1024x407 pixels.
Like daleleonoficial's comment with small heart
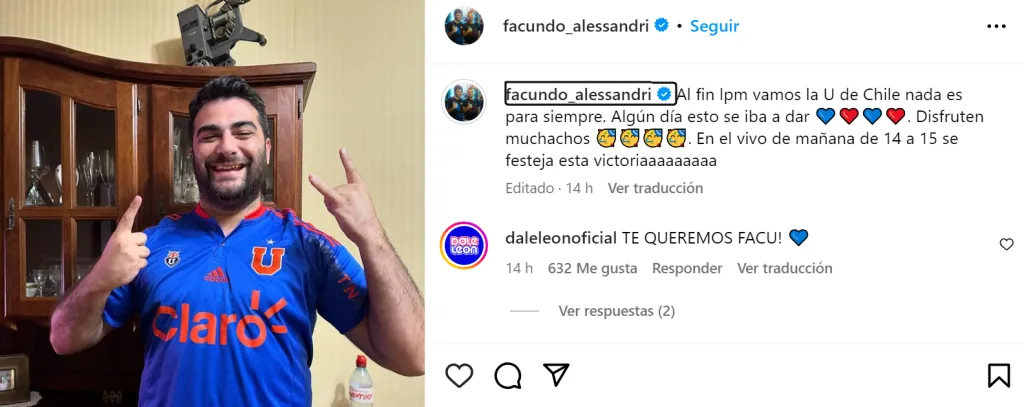coord(1006,244)
